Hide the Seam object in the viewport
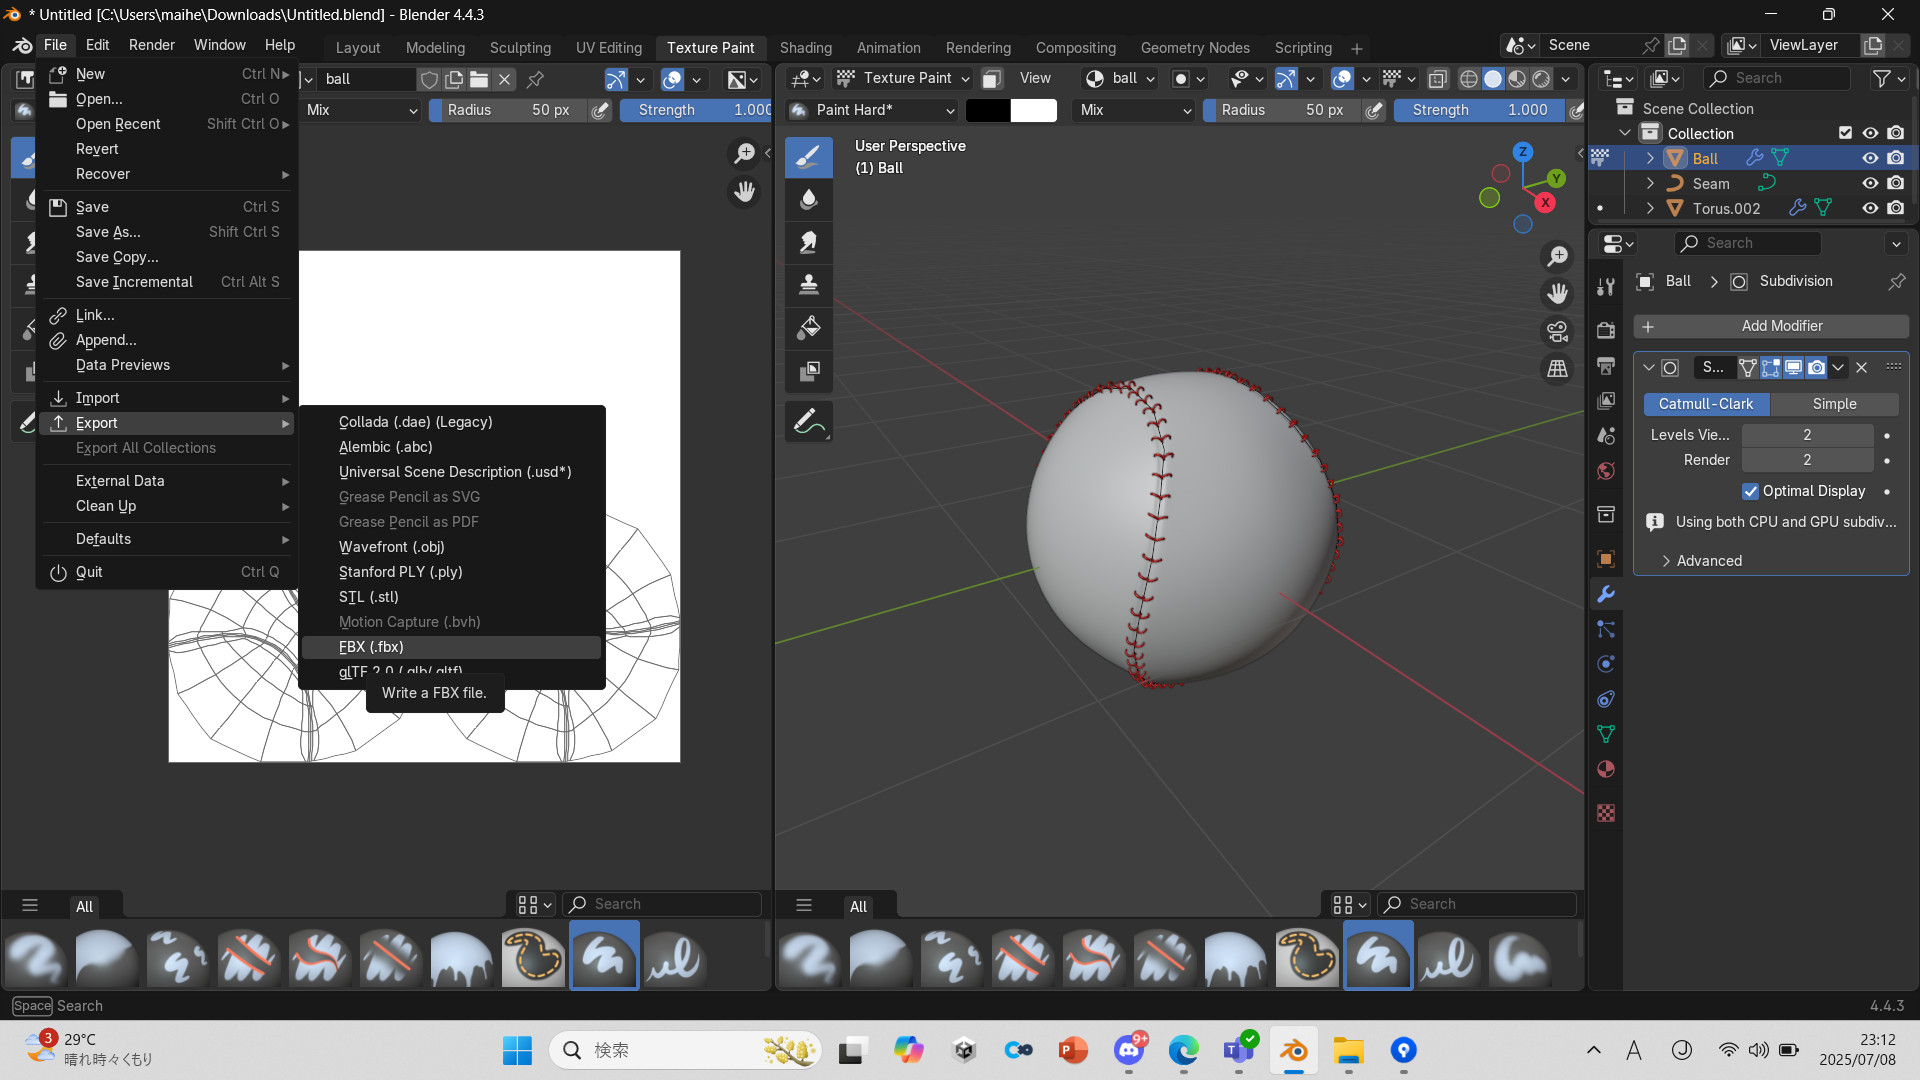The width and height of the screenshot is (1920, 1080). [1869, 183]
